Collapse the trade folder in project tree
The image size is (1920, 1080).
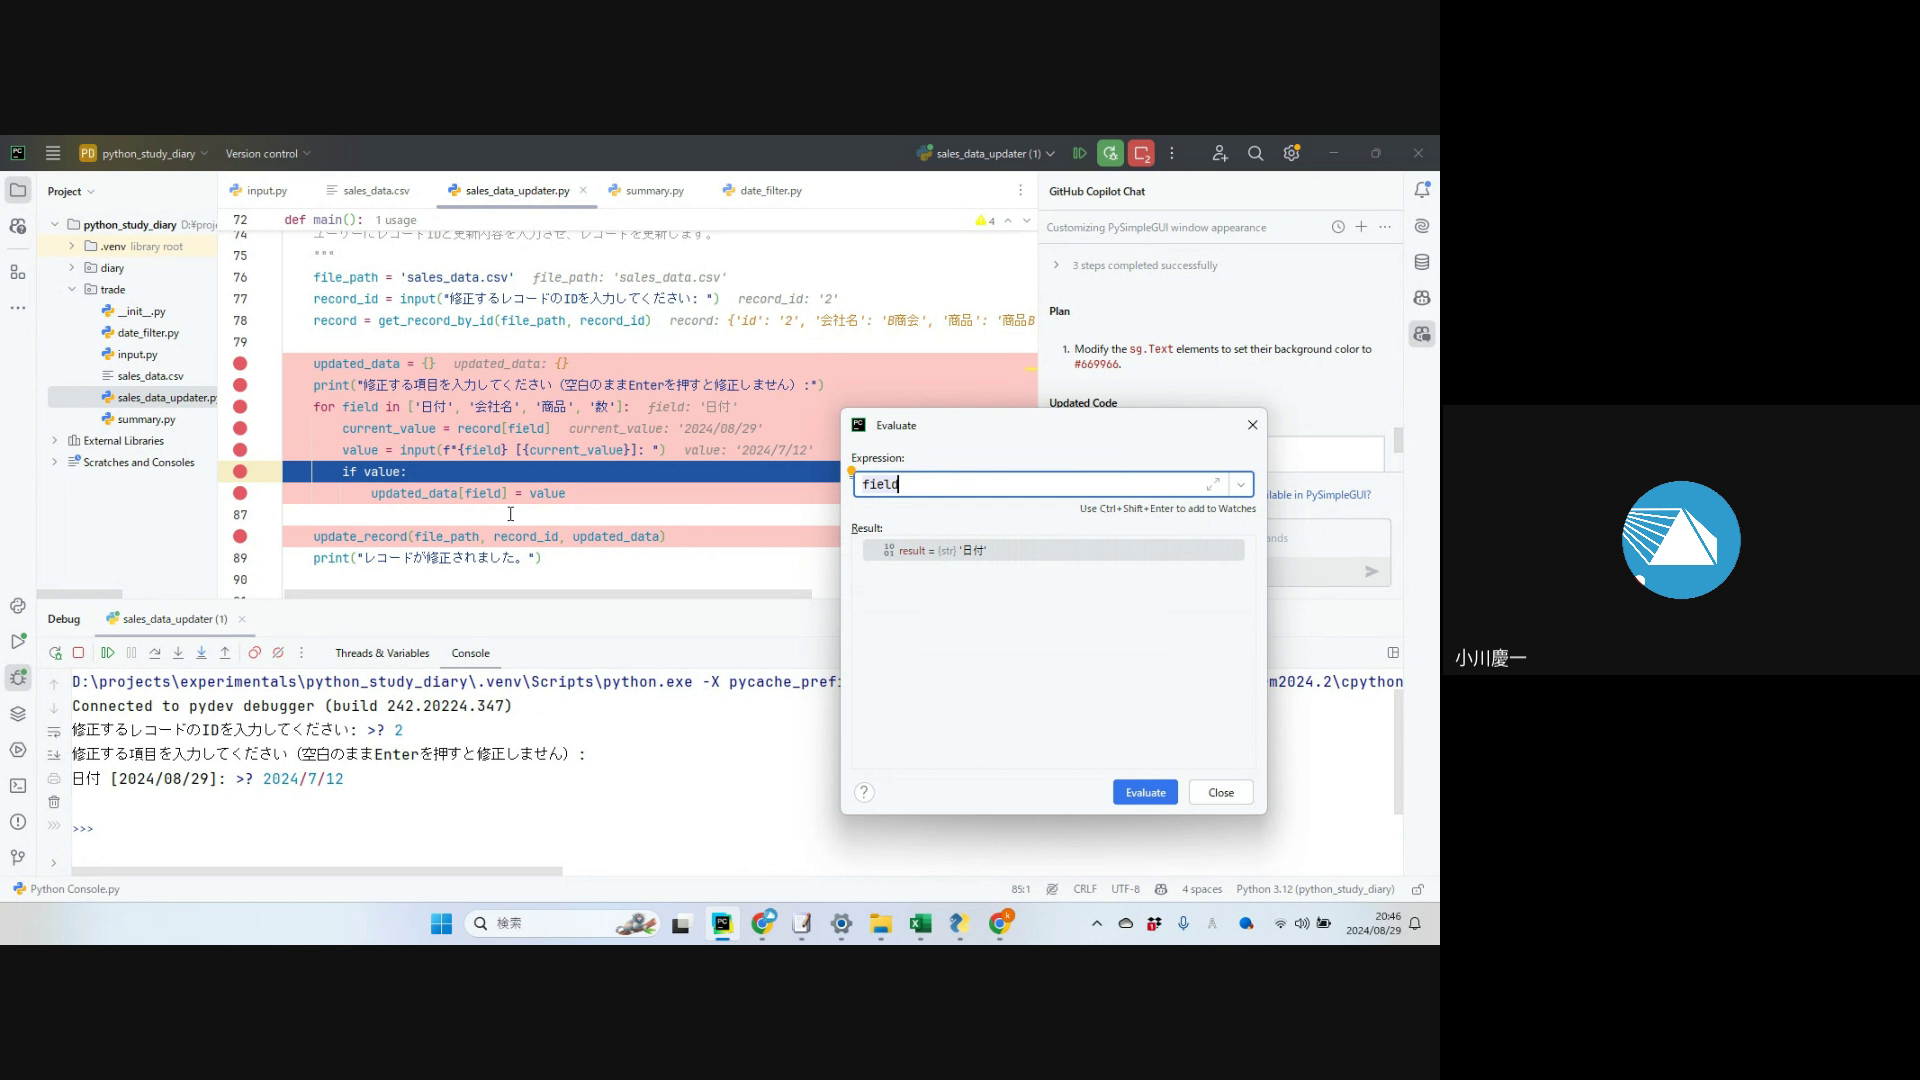point(72,290)
